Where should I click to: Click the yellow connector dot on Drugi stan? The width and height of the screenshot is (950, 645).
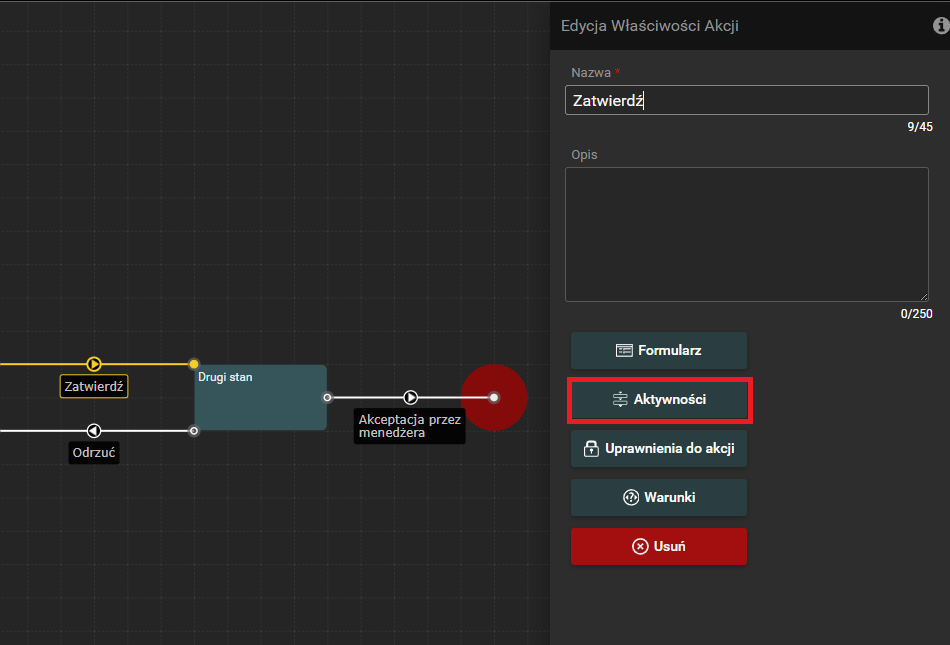194,364
